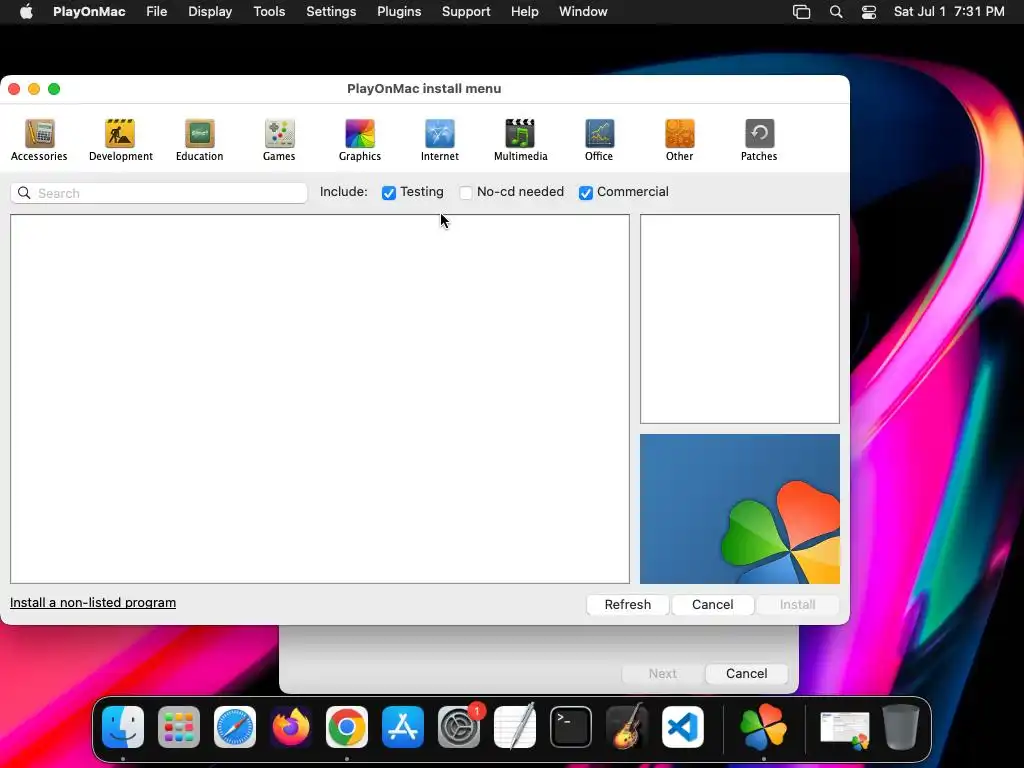Launch Safari from the Dock
The height and width of the screenshot is (768, 1024).
[235, 727]
